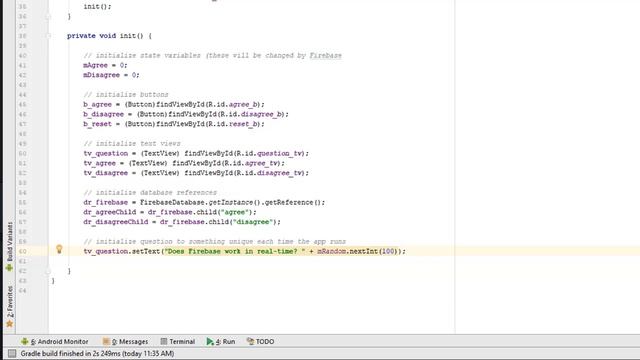Click the dr_disagreeChild assignment line
This screenshot has width=640, height=360.
tap(182, 222)
